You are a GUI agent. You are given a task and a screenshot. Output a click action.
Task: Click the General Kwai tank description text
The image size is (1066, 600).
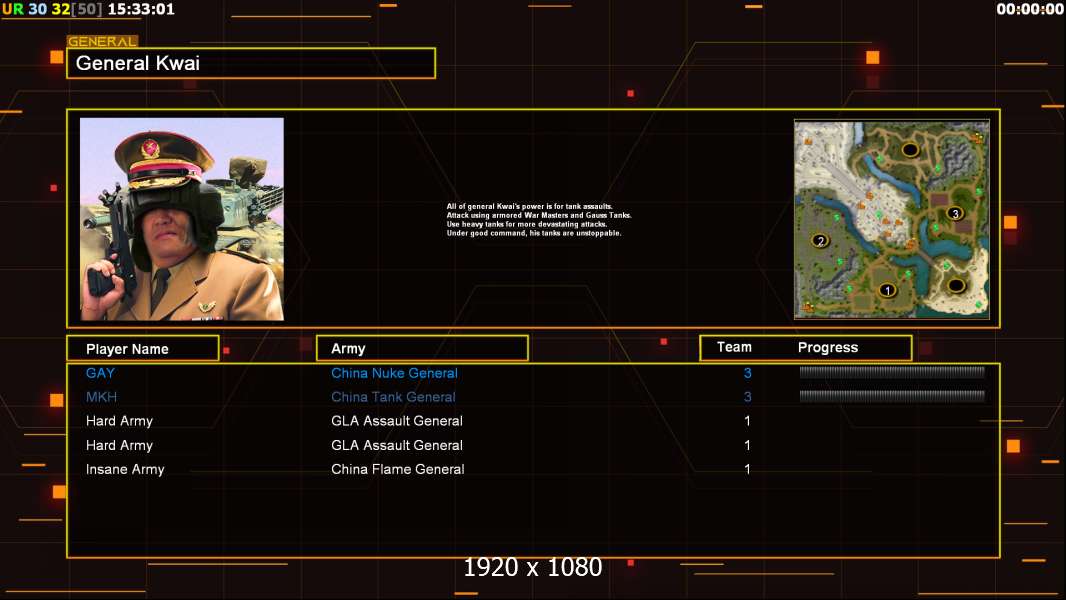539,219
